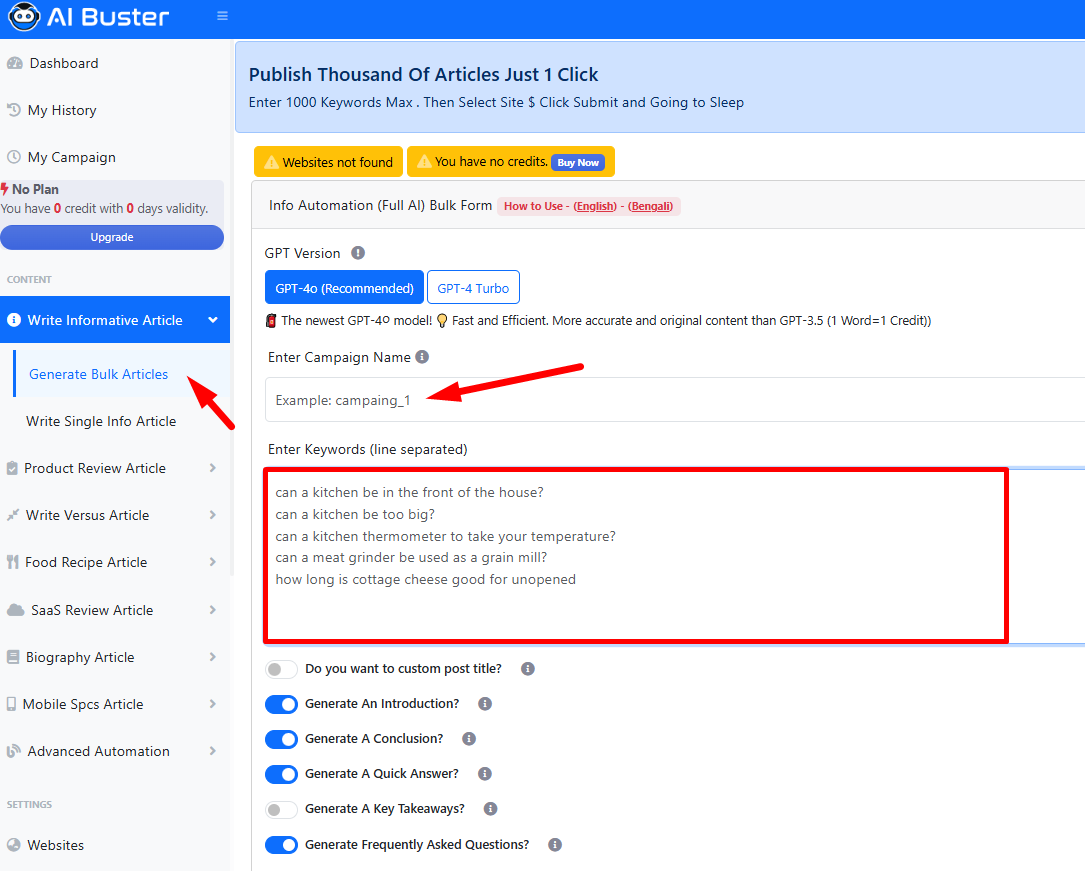Expand the SaaS Review Article chevron
Viewport: 1085px width, 871px height.
pyautogui.click(x=212, y=610)
